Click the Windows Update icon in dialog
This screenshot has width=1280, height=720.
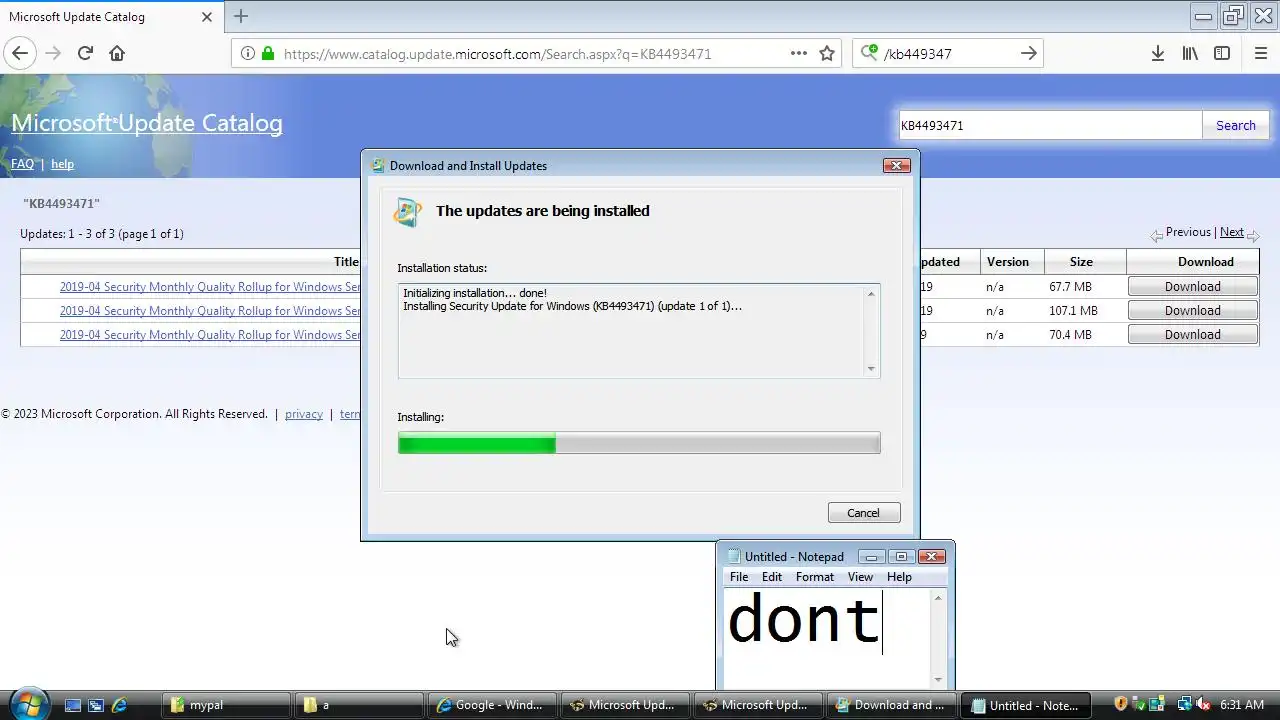pyautogui.click(x=408, y=212)
